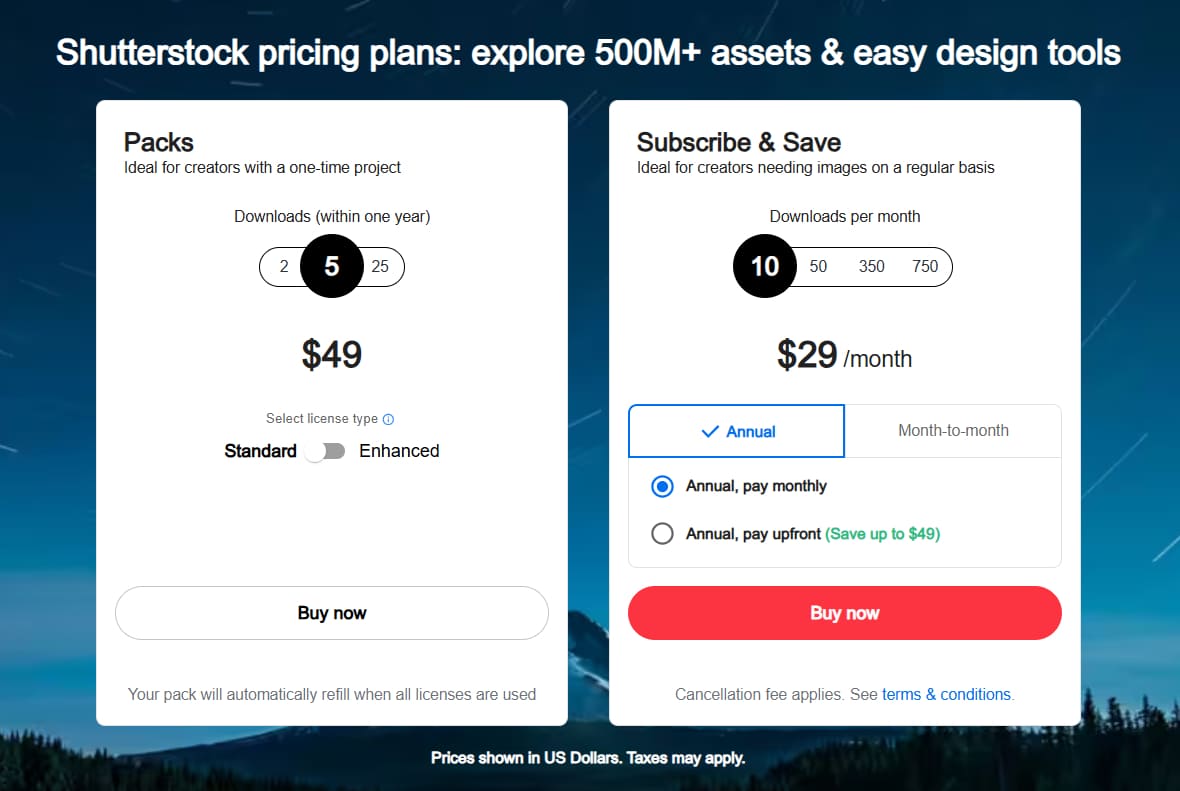
Task: Select 10 downloads per month
Action: click(765, 267)
